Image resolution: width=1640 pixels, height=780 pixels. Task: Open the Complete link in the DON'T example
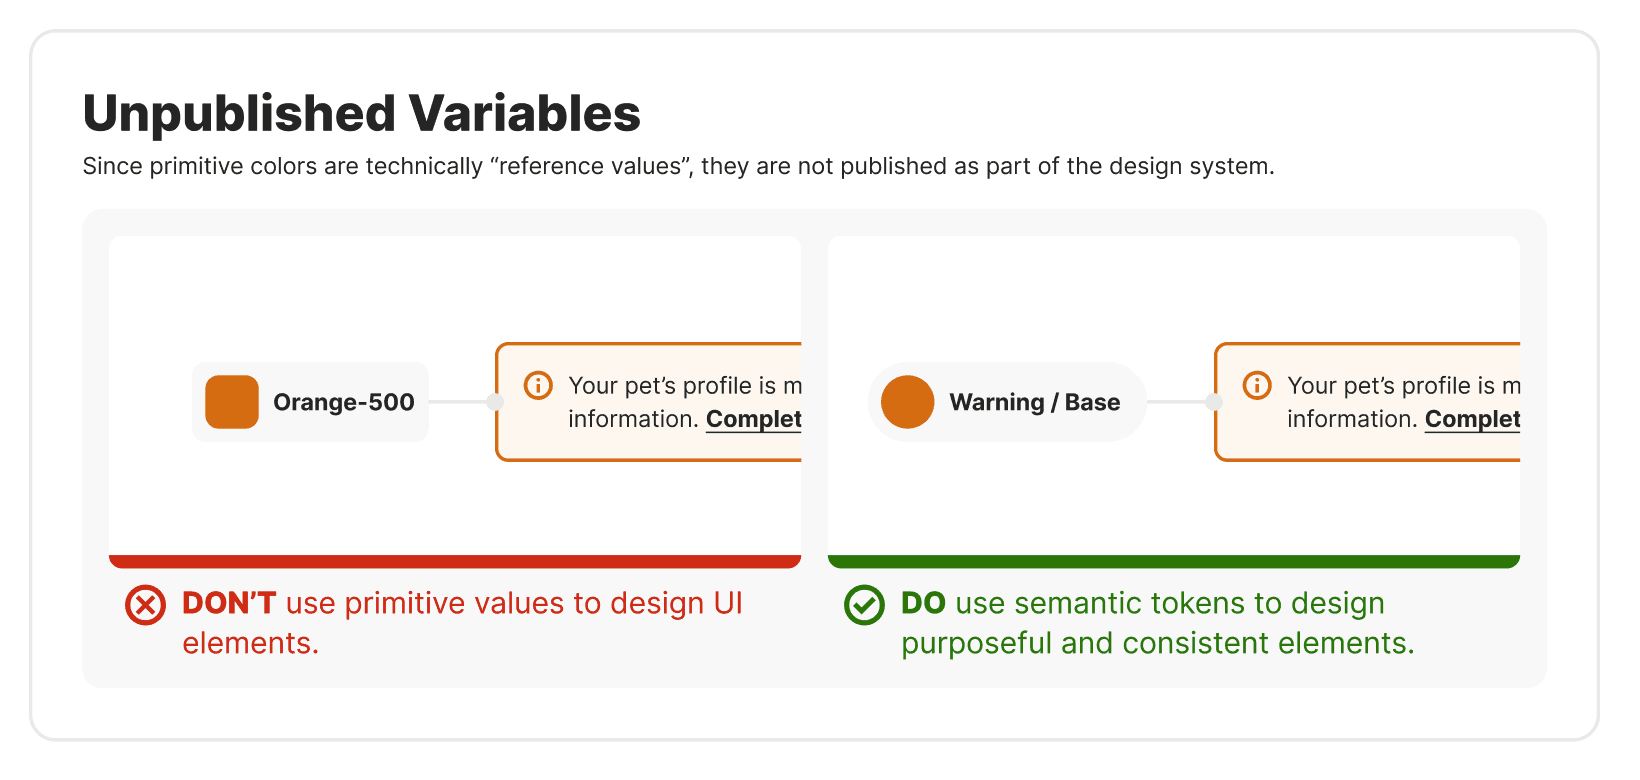(x=753, y=419)
